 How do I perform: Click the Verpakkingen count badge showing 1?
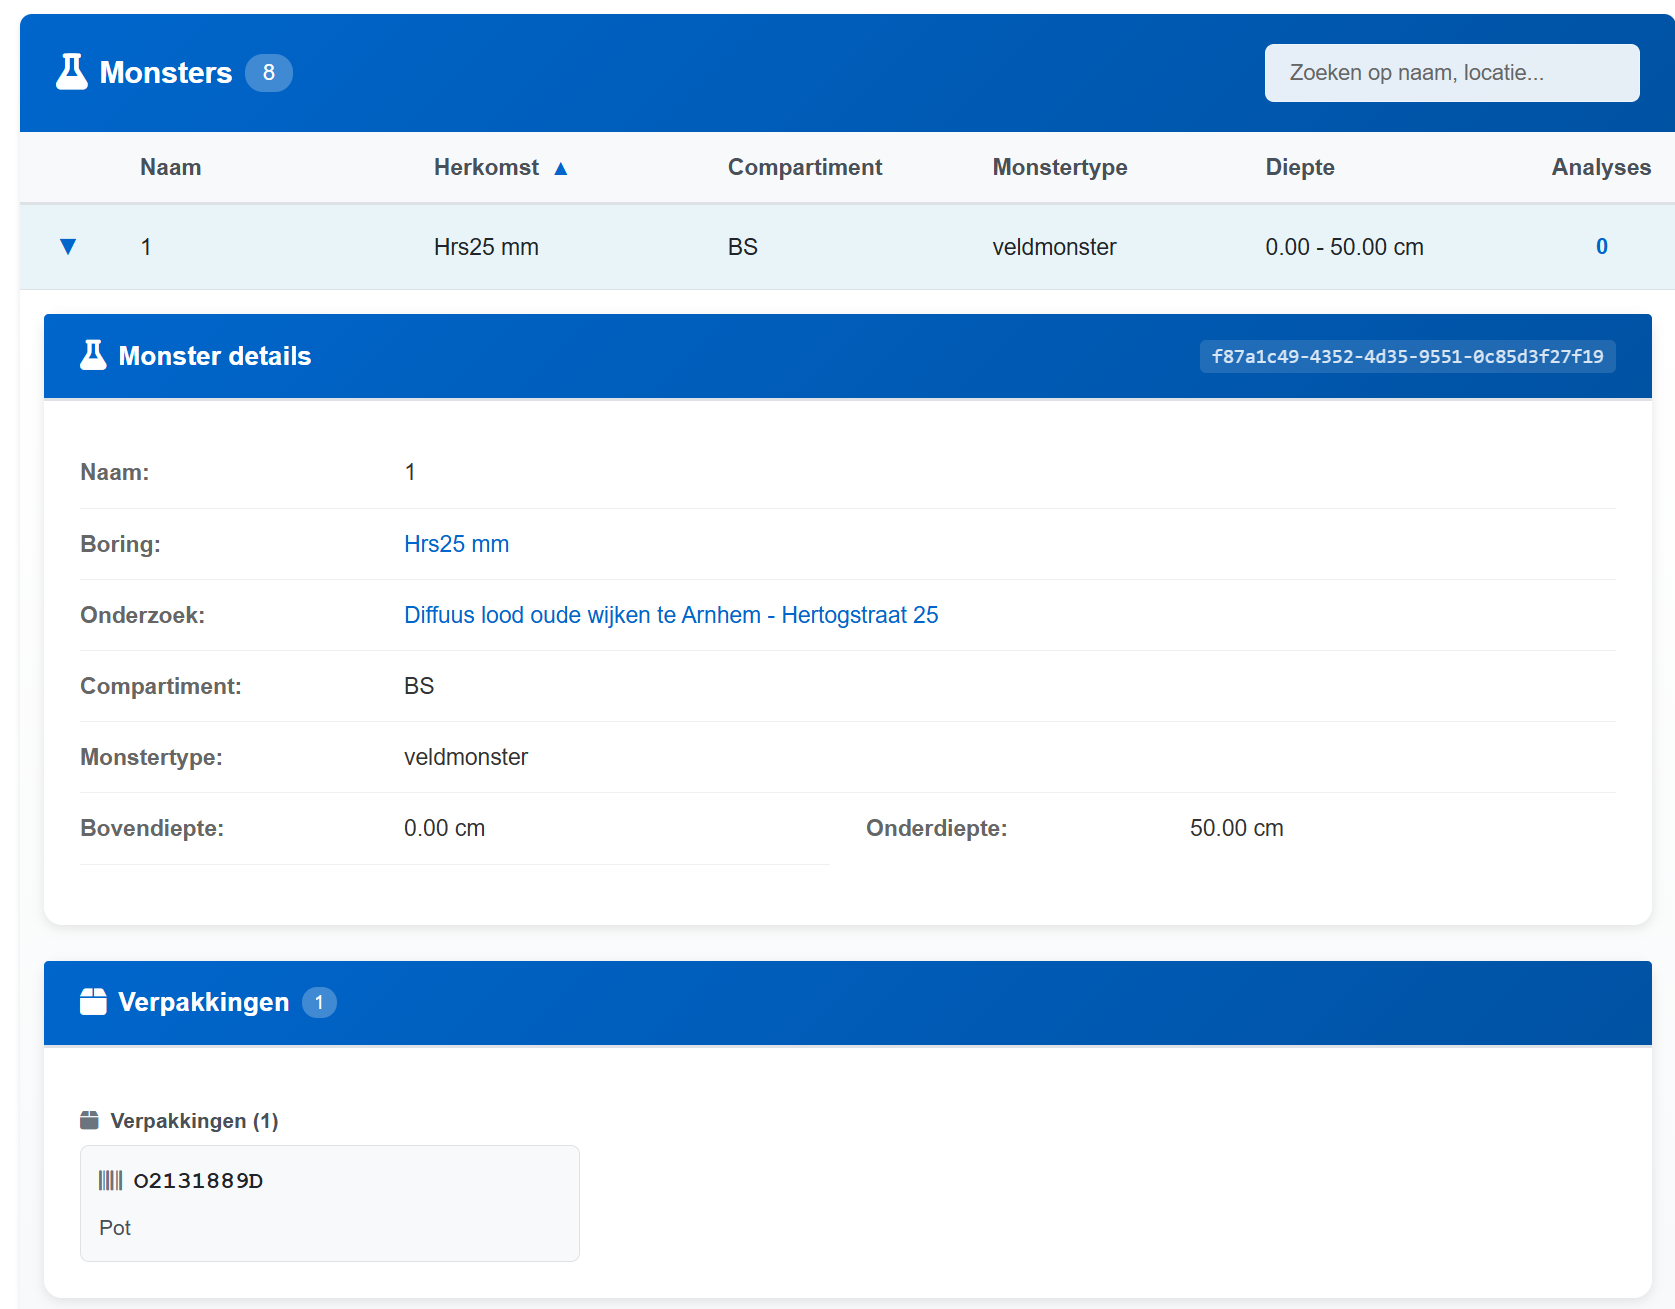pyautogui.click(x=319, y=1002)
